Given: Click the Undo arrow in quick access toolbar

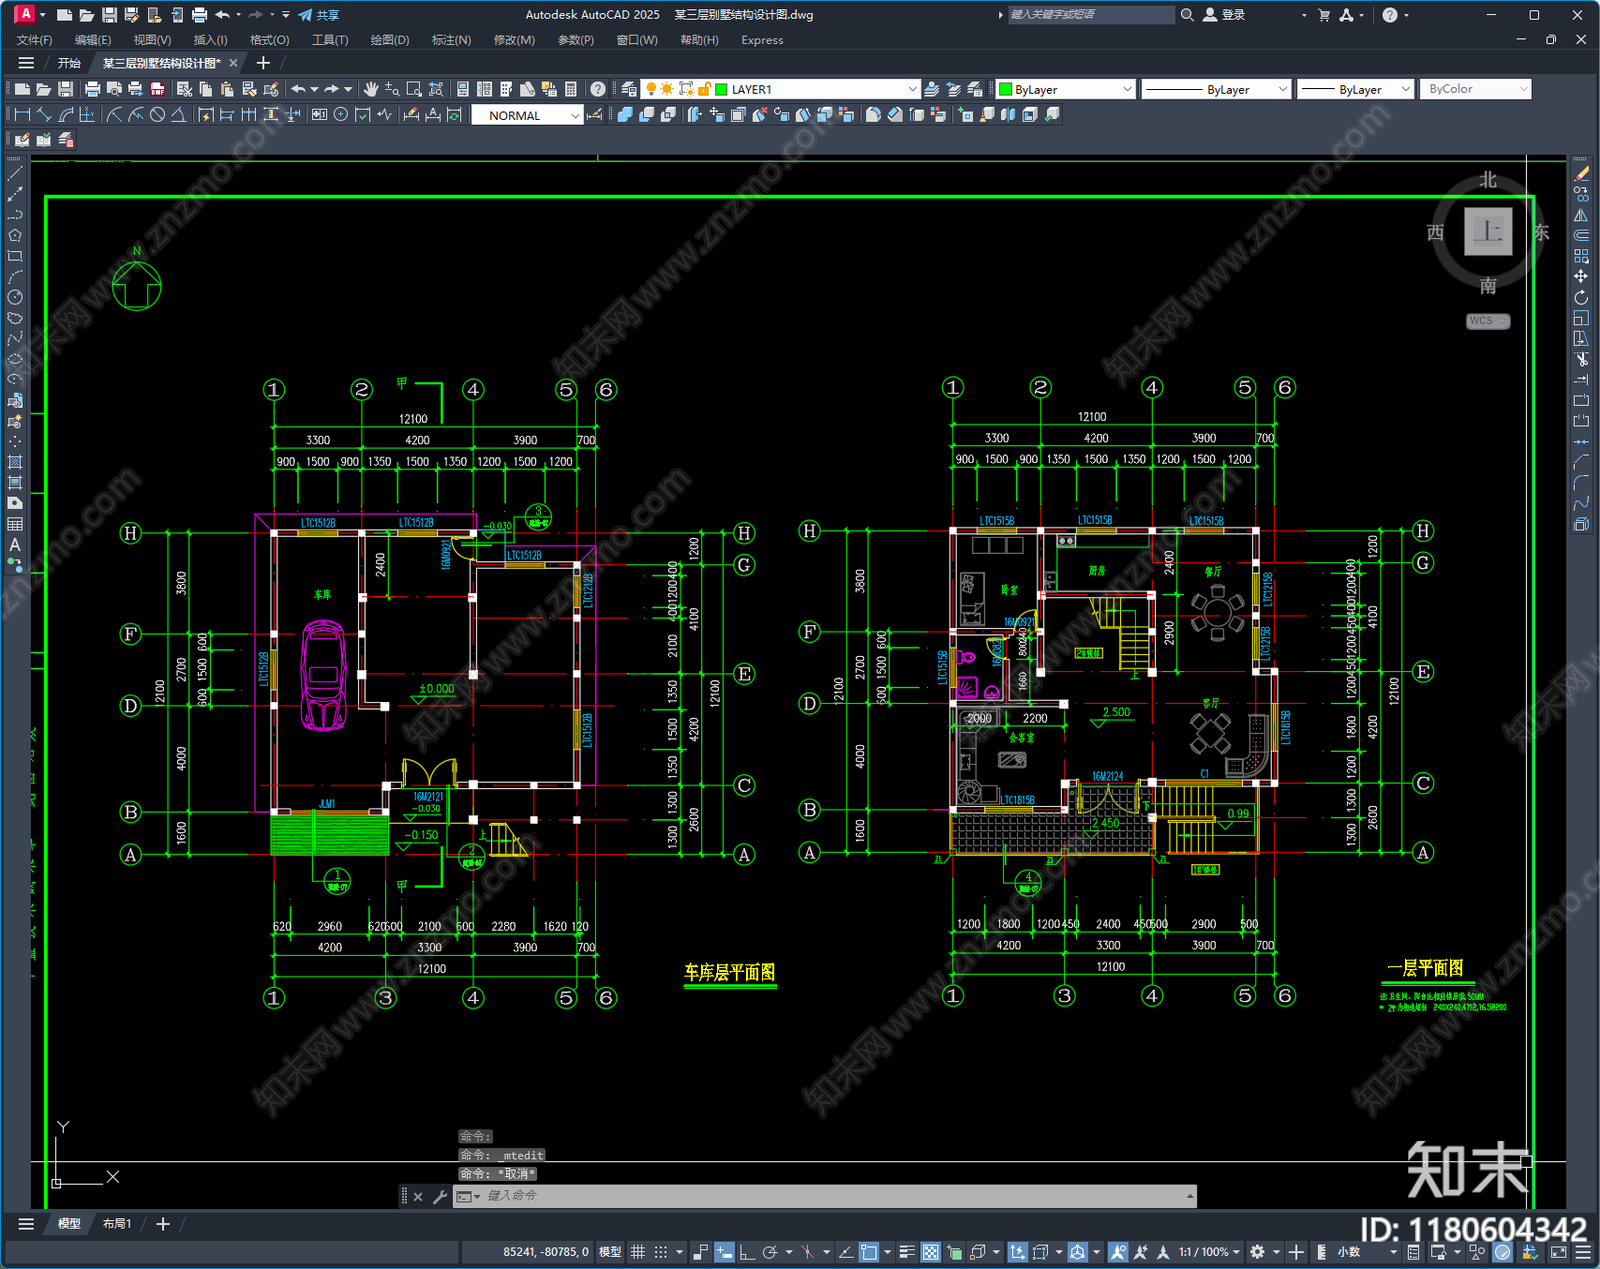Looking at the screenshot, I should coord(222,15).
